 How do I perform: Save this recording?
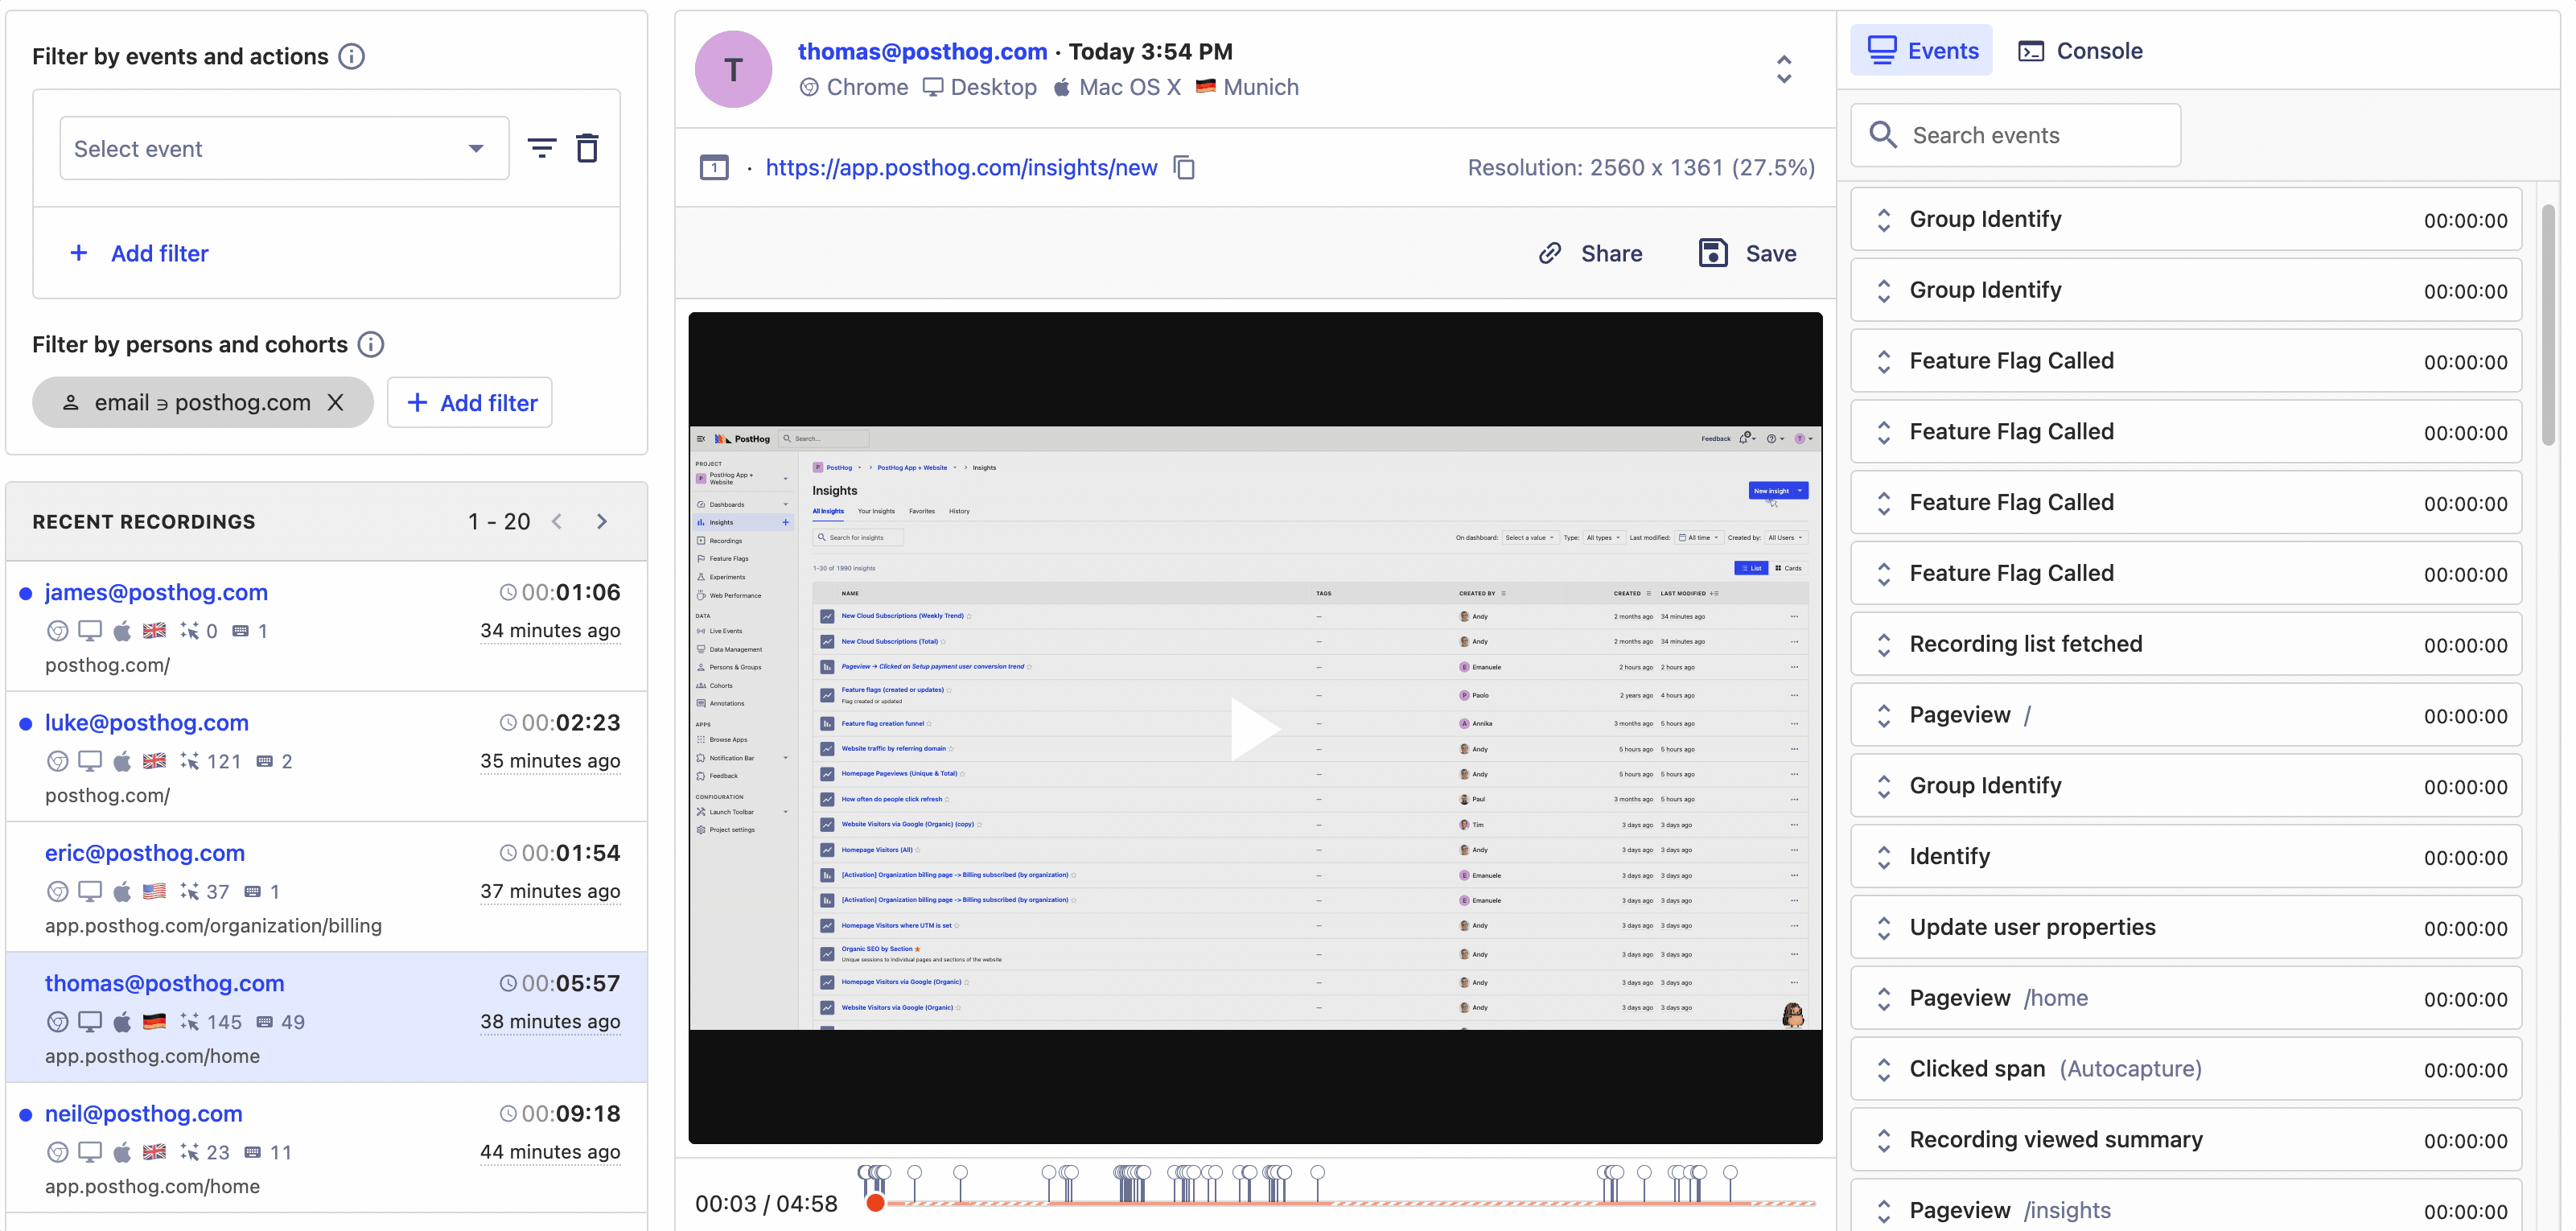(x=1747, y=253)
